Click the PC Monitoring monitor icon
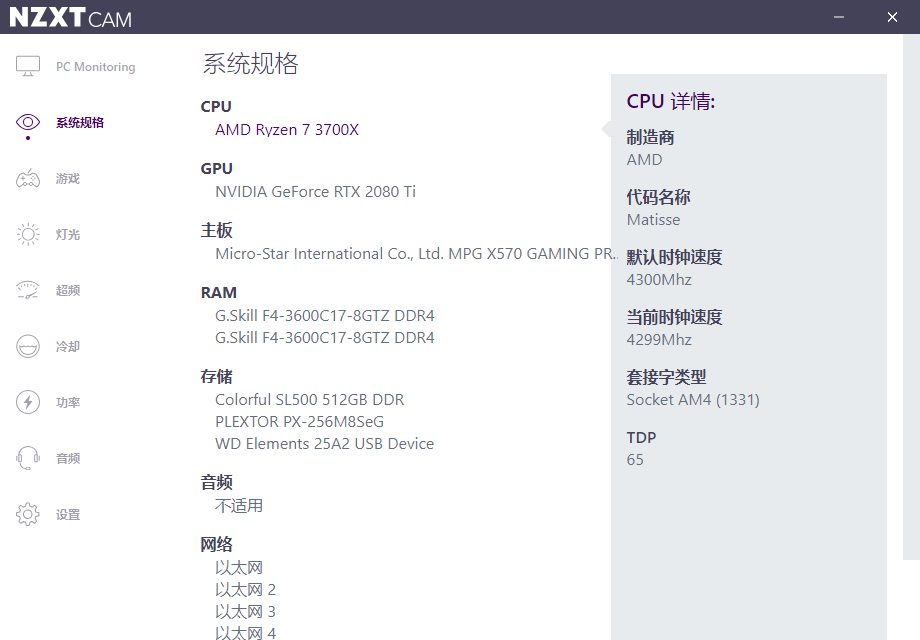 point(28,67)
